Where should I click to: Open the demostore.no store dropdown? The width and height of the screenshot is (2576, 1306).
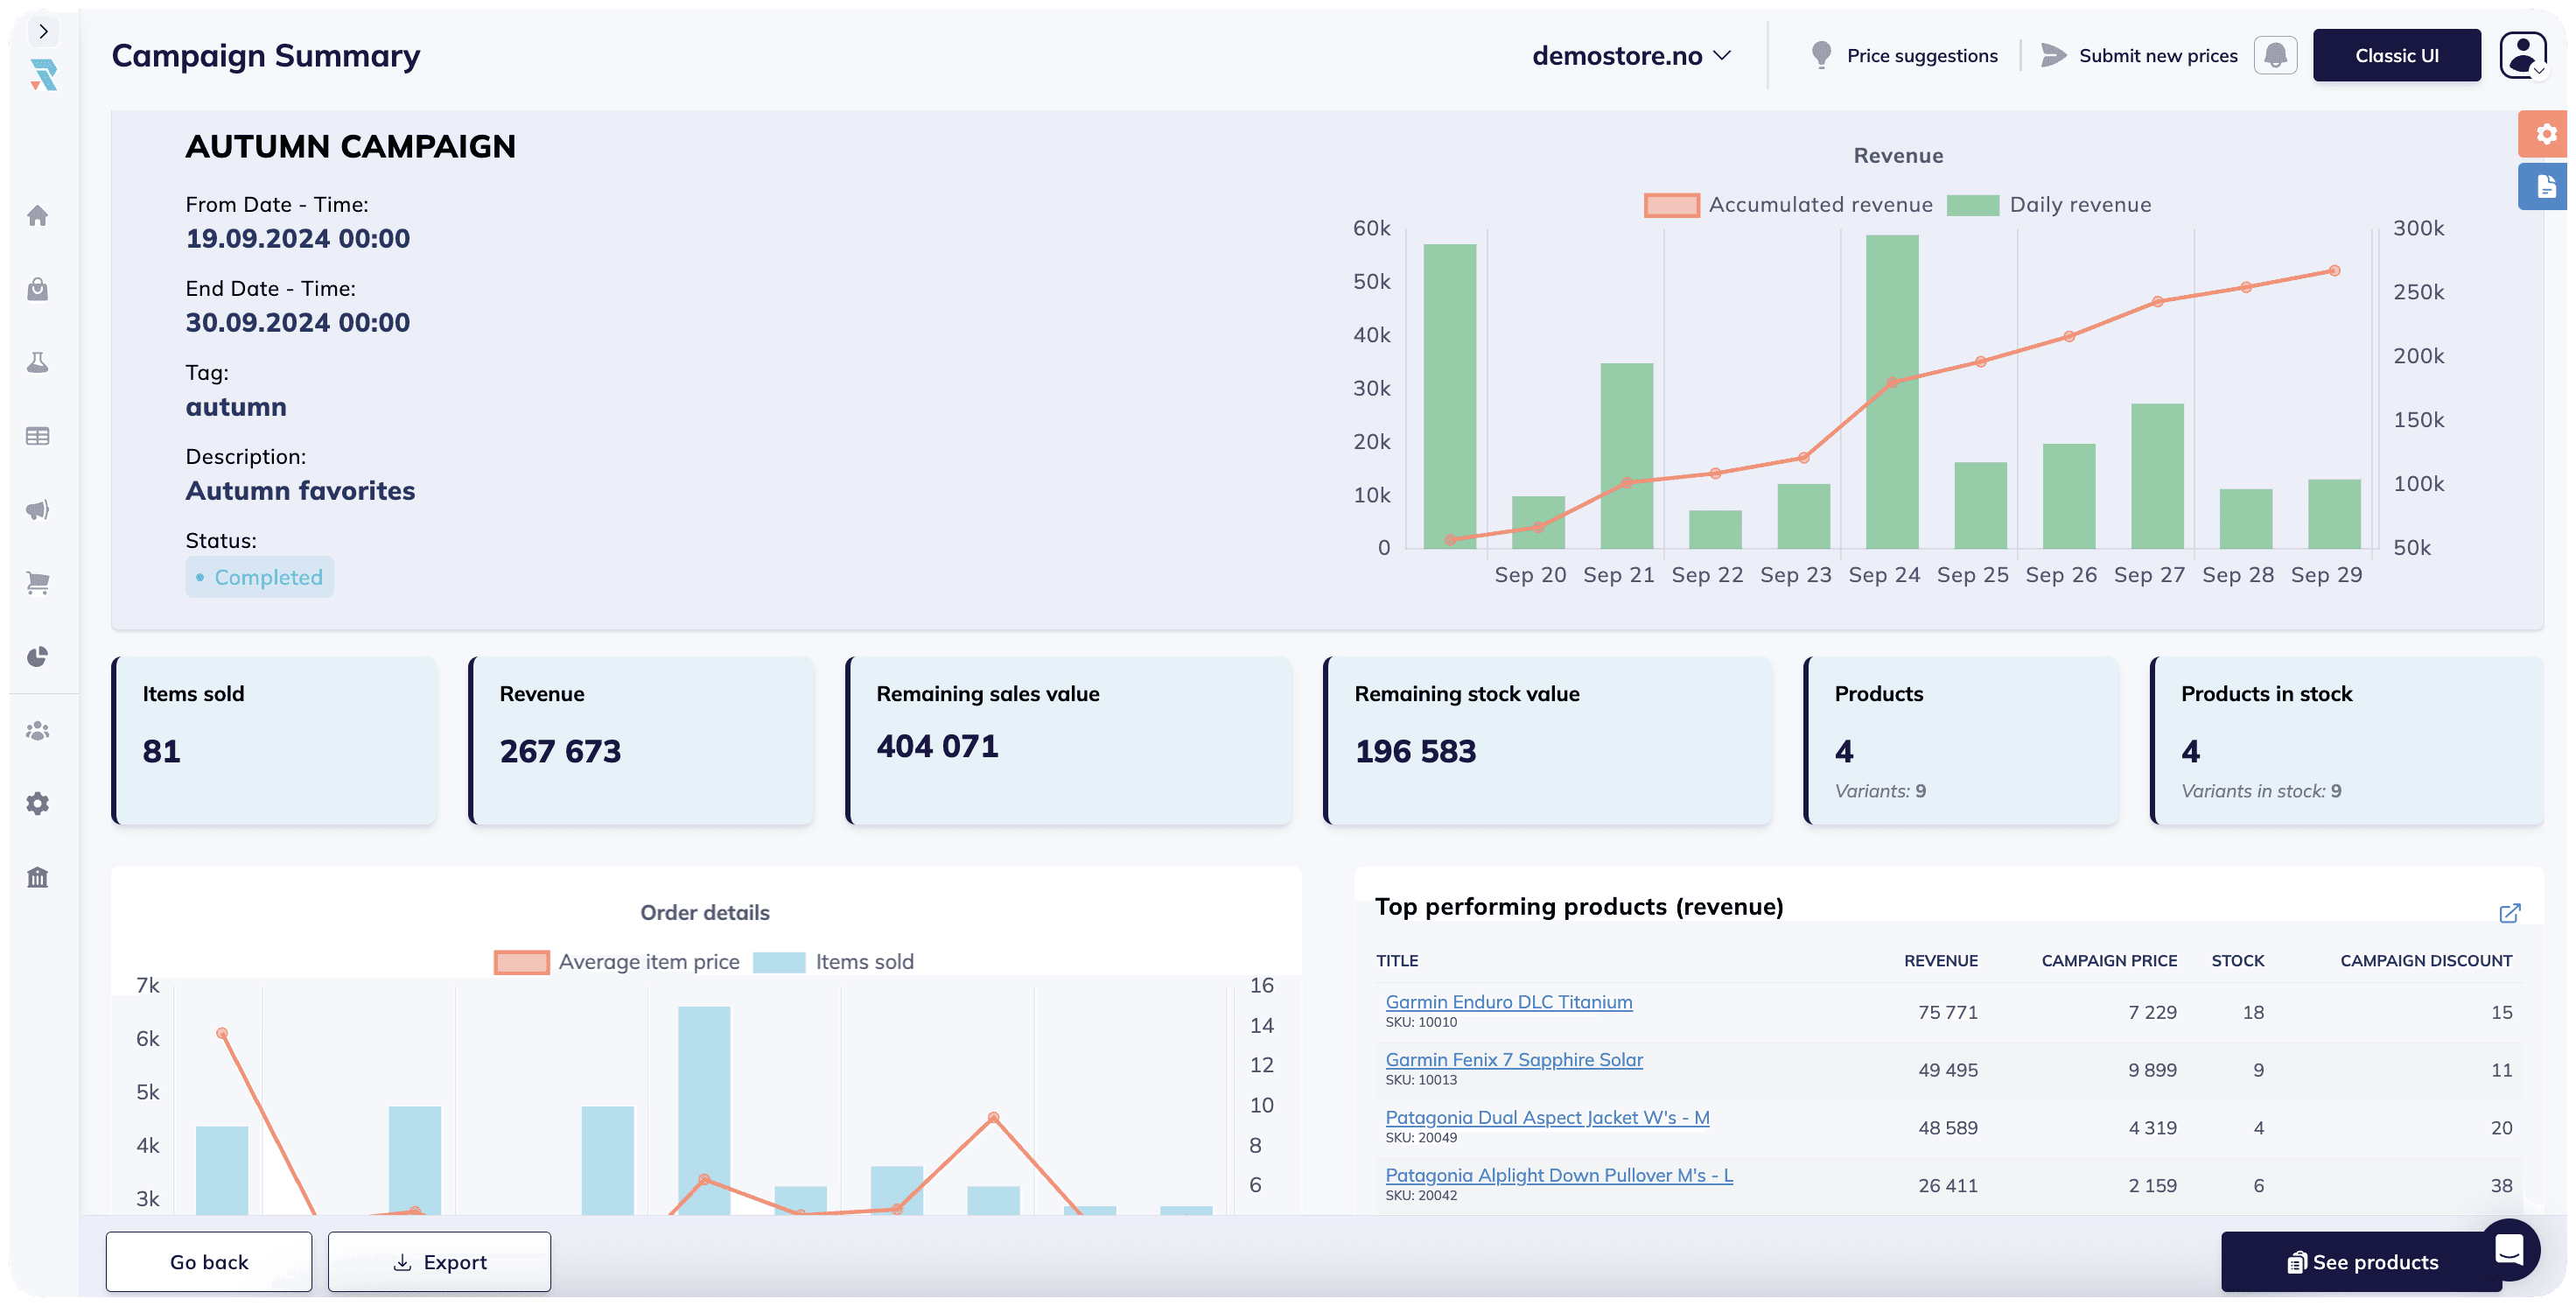1630,56
